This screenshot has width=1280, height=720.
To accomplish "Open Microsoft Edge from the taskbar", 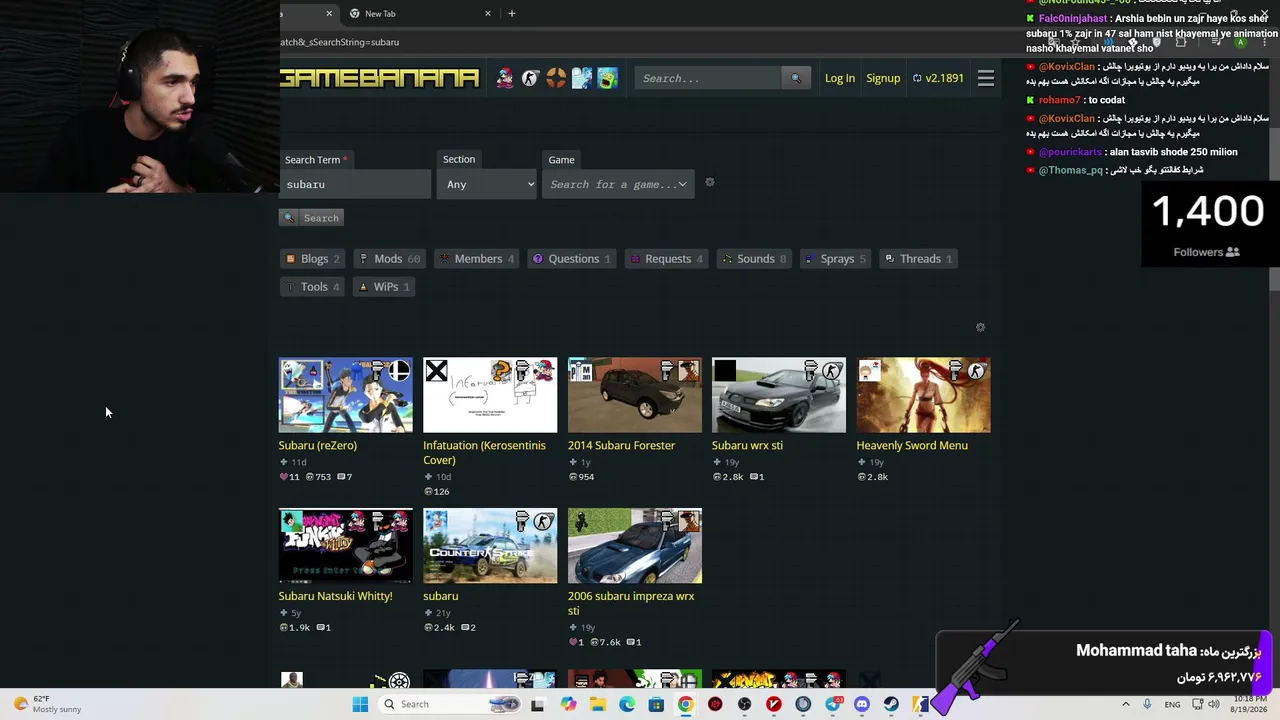I will (x=627, y=704).
